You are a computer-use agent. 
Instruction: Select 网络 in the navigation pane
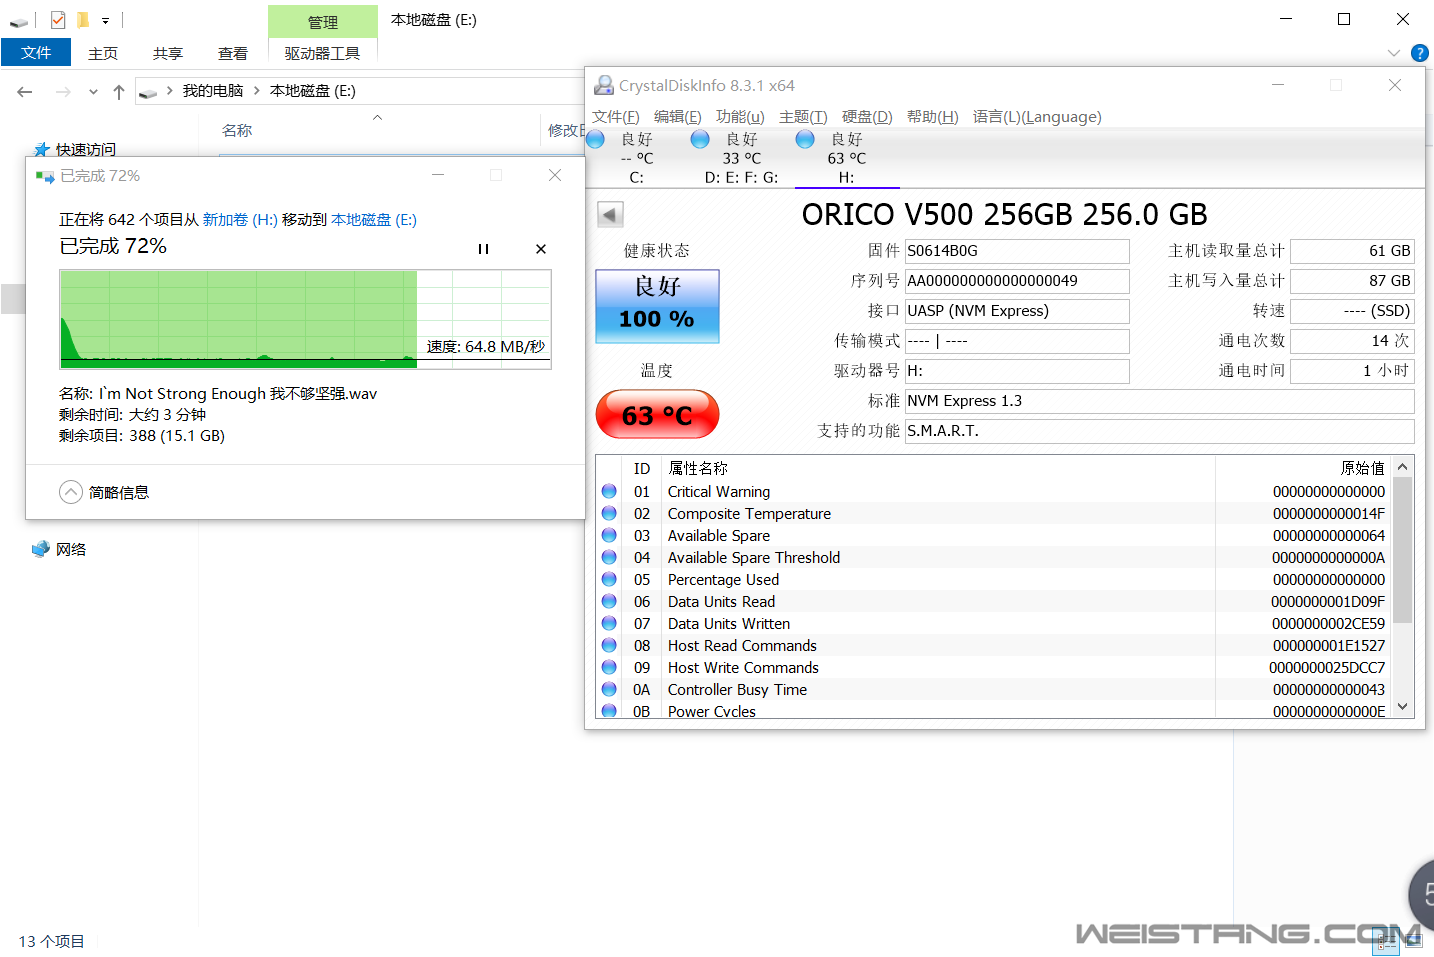(71, 549)
